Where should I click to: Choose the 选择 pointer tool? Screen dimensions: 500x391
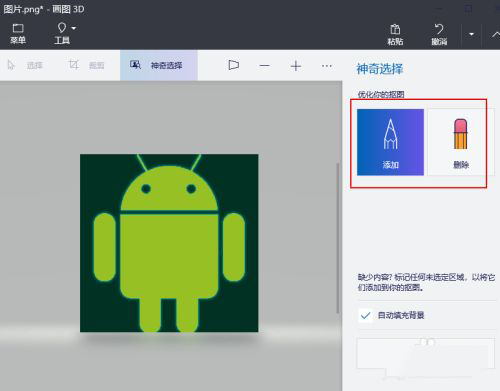pyautogui.click(x=25, y=65)
